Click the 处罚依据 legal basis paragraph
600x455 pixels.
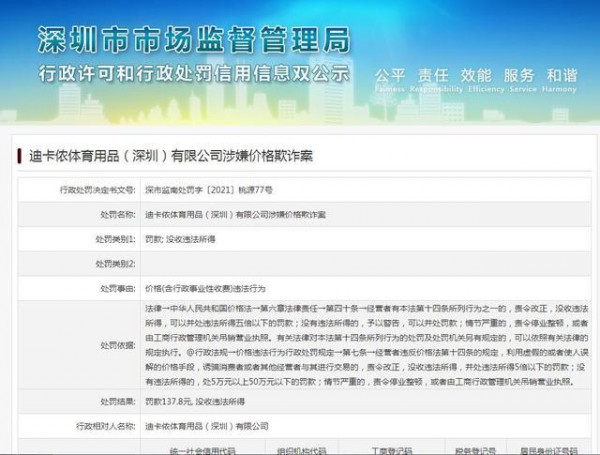pyautogui.click(x=366, y=345)
